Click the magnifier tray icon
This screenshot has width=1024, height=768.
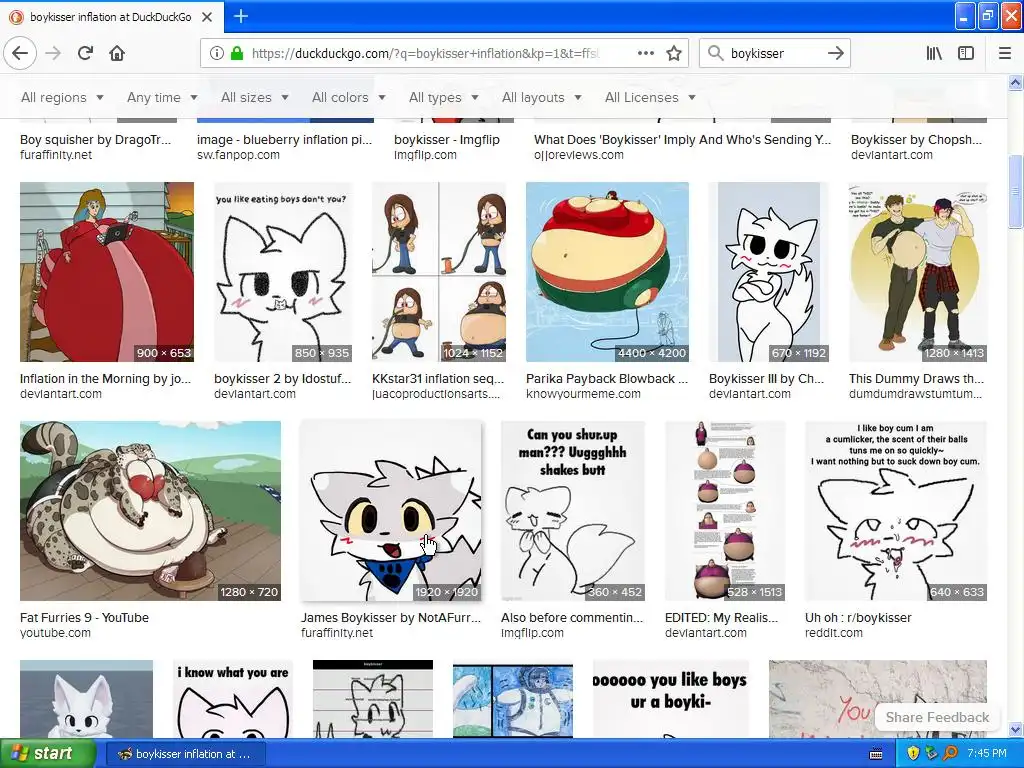(x=950, y=754)
